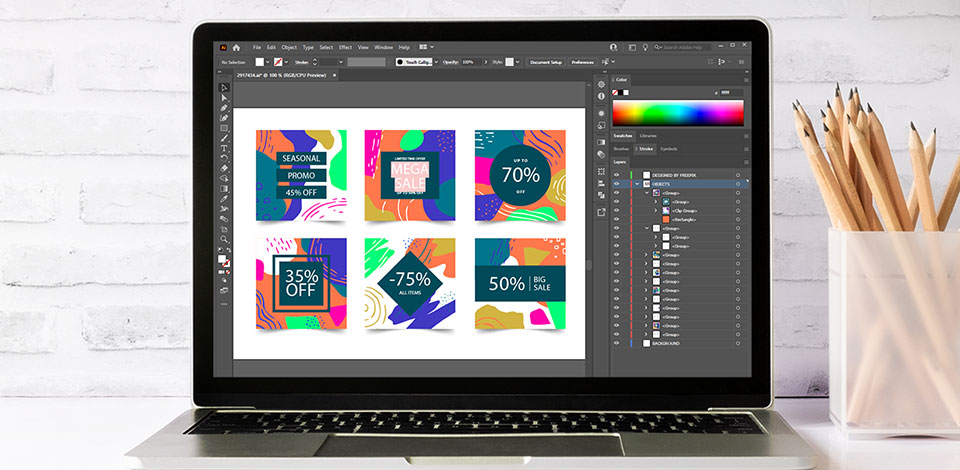The image size is (960, 470).
Task: Click target circle of BACKGROUND layer
Action: point(738,343)
